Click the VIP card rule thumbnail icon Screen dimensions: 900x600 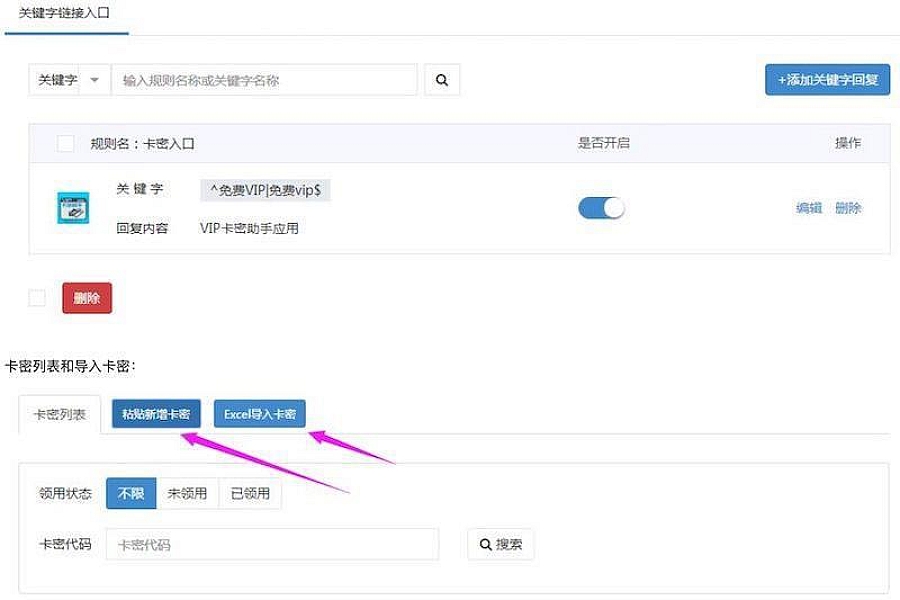coord(73,208)
